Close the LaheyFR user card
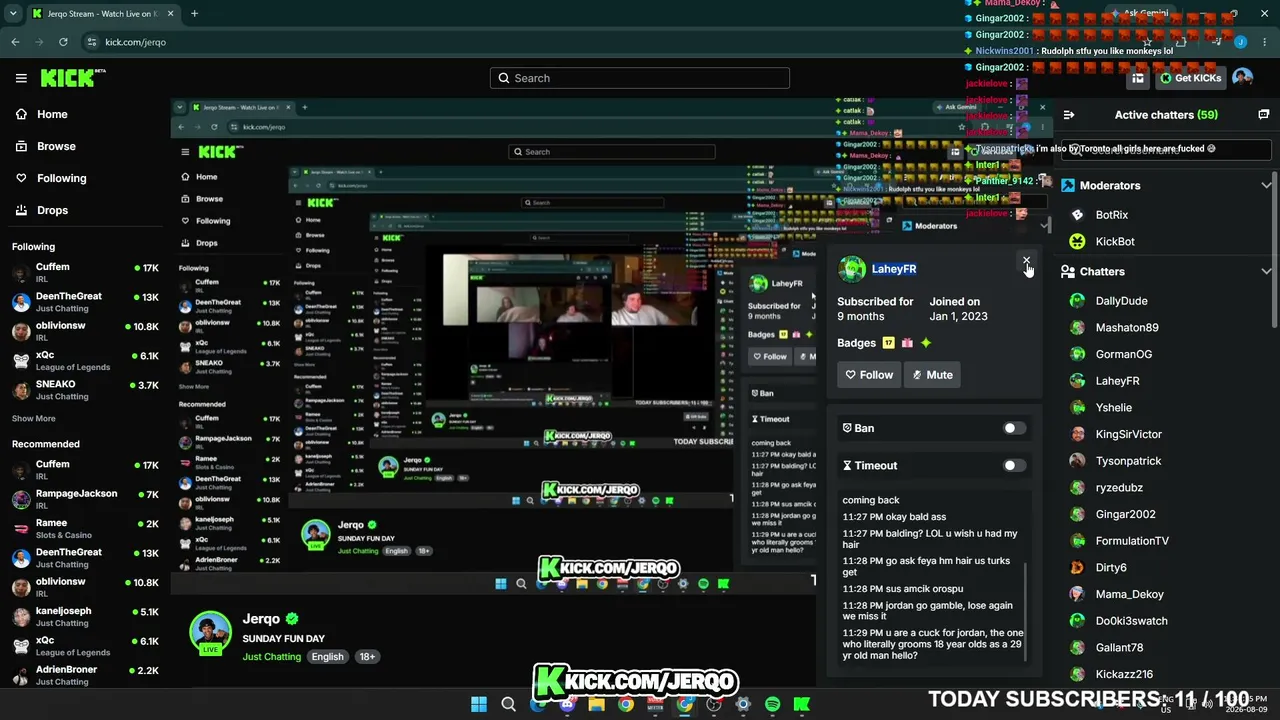 tap(1026, 261)
